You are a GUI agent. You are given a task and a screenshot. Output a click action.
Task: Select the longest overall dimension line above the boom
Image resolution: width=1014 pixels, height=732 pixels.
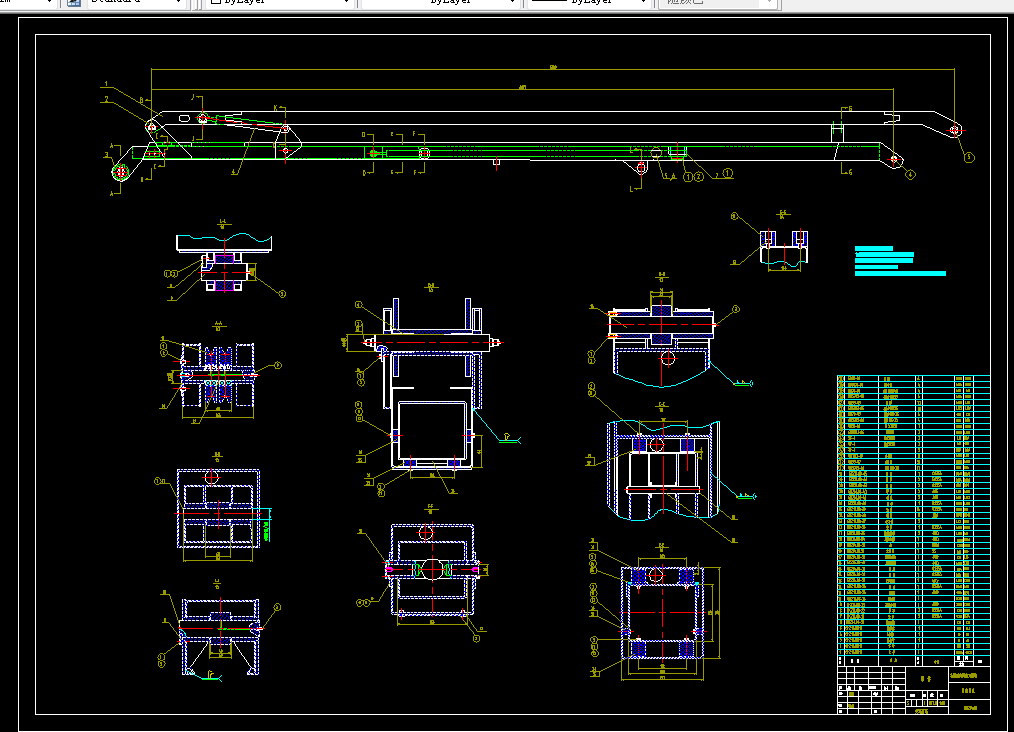(x=553, y=69)
